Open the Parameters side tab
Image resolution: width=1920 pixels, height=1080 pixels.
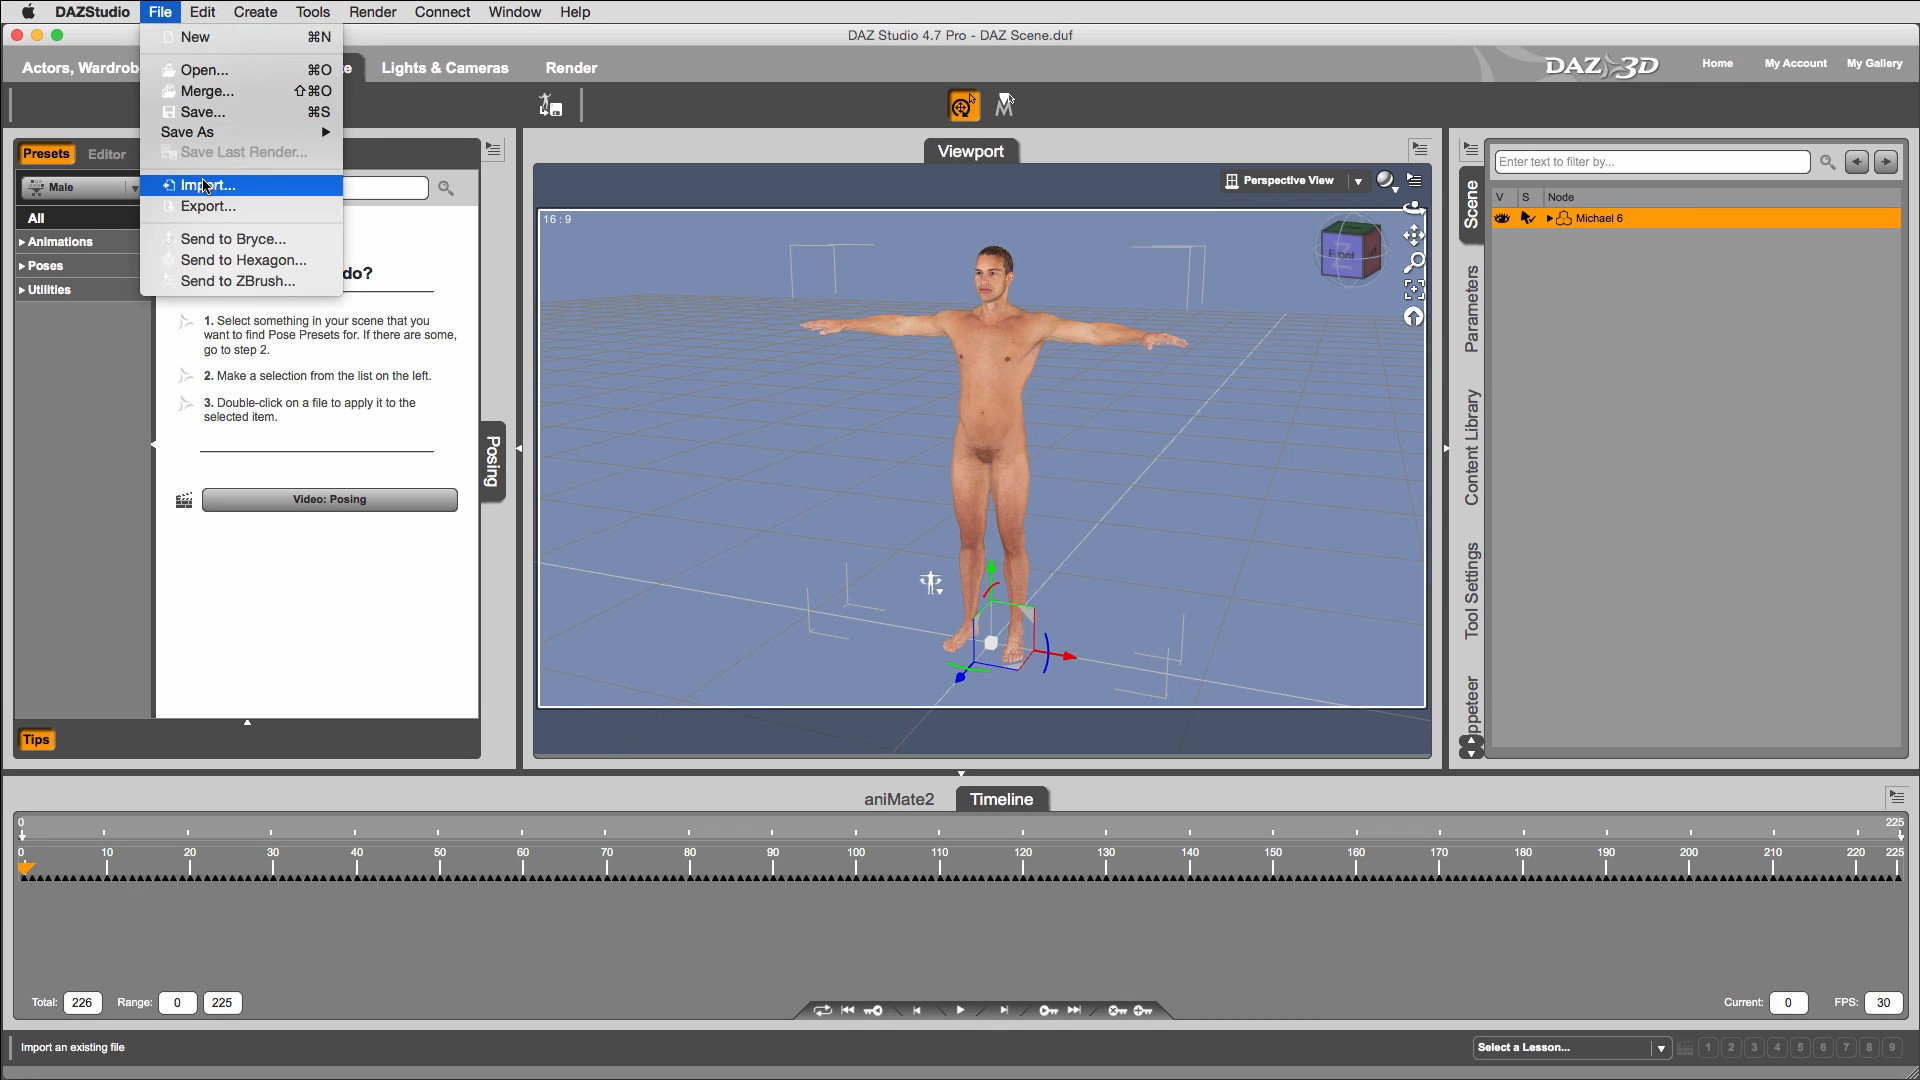pyautogui.click(x=1471, y=309)
